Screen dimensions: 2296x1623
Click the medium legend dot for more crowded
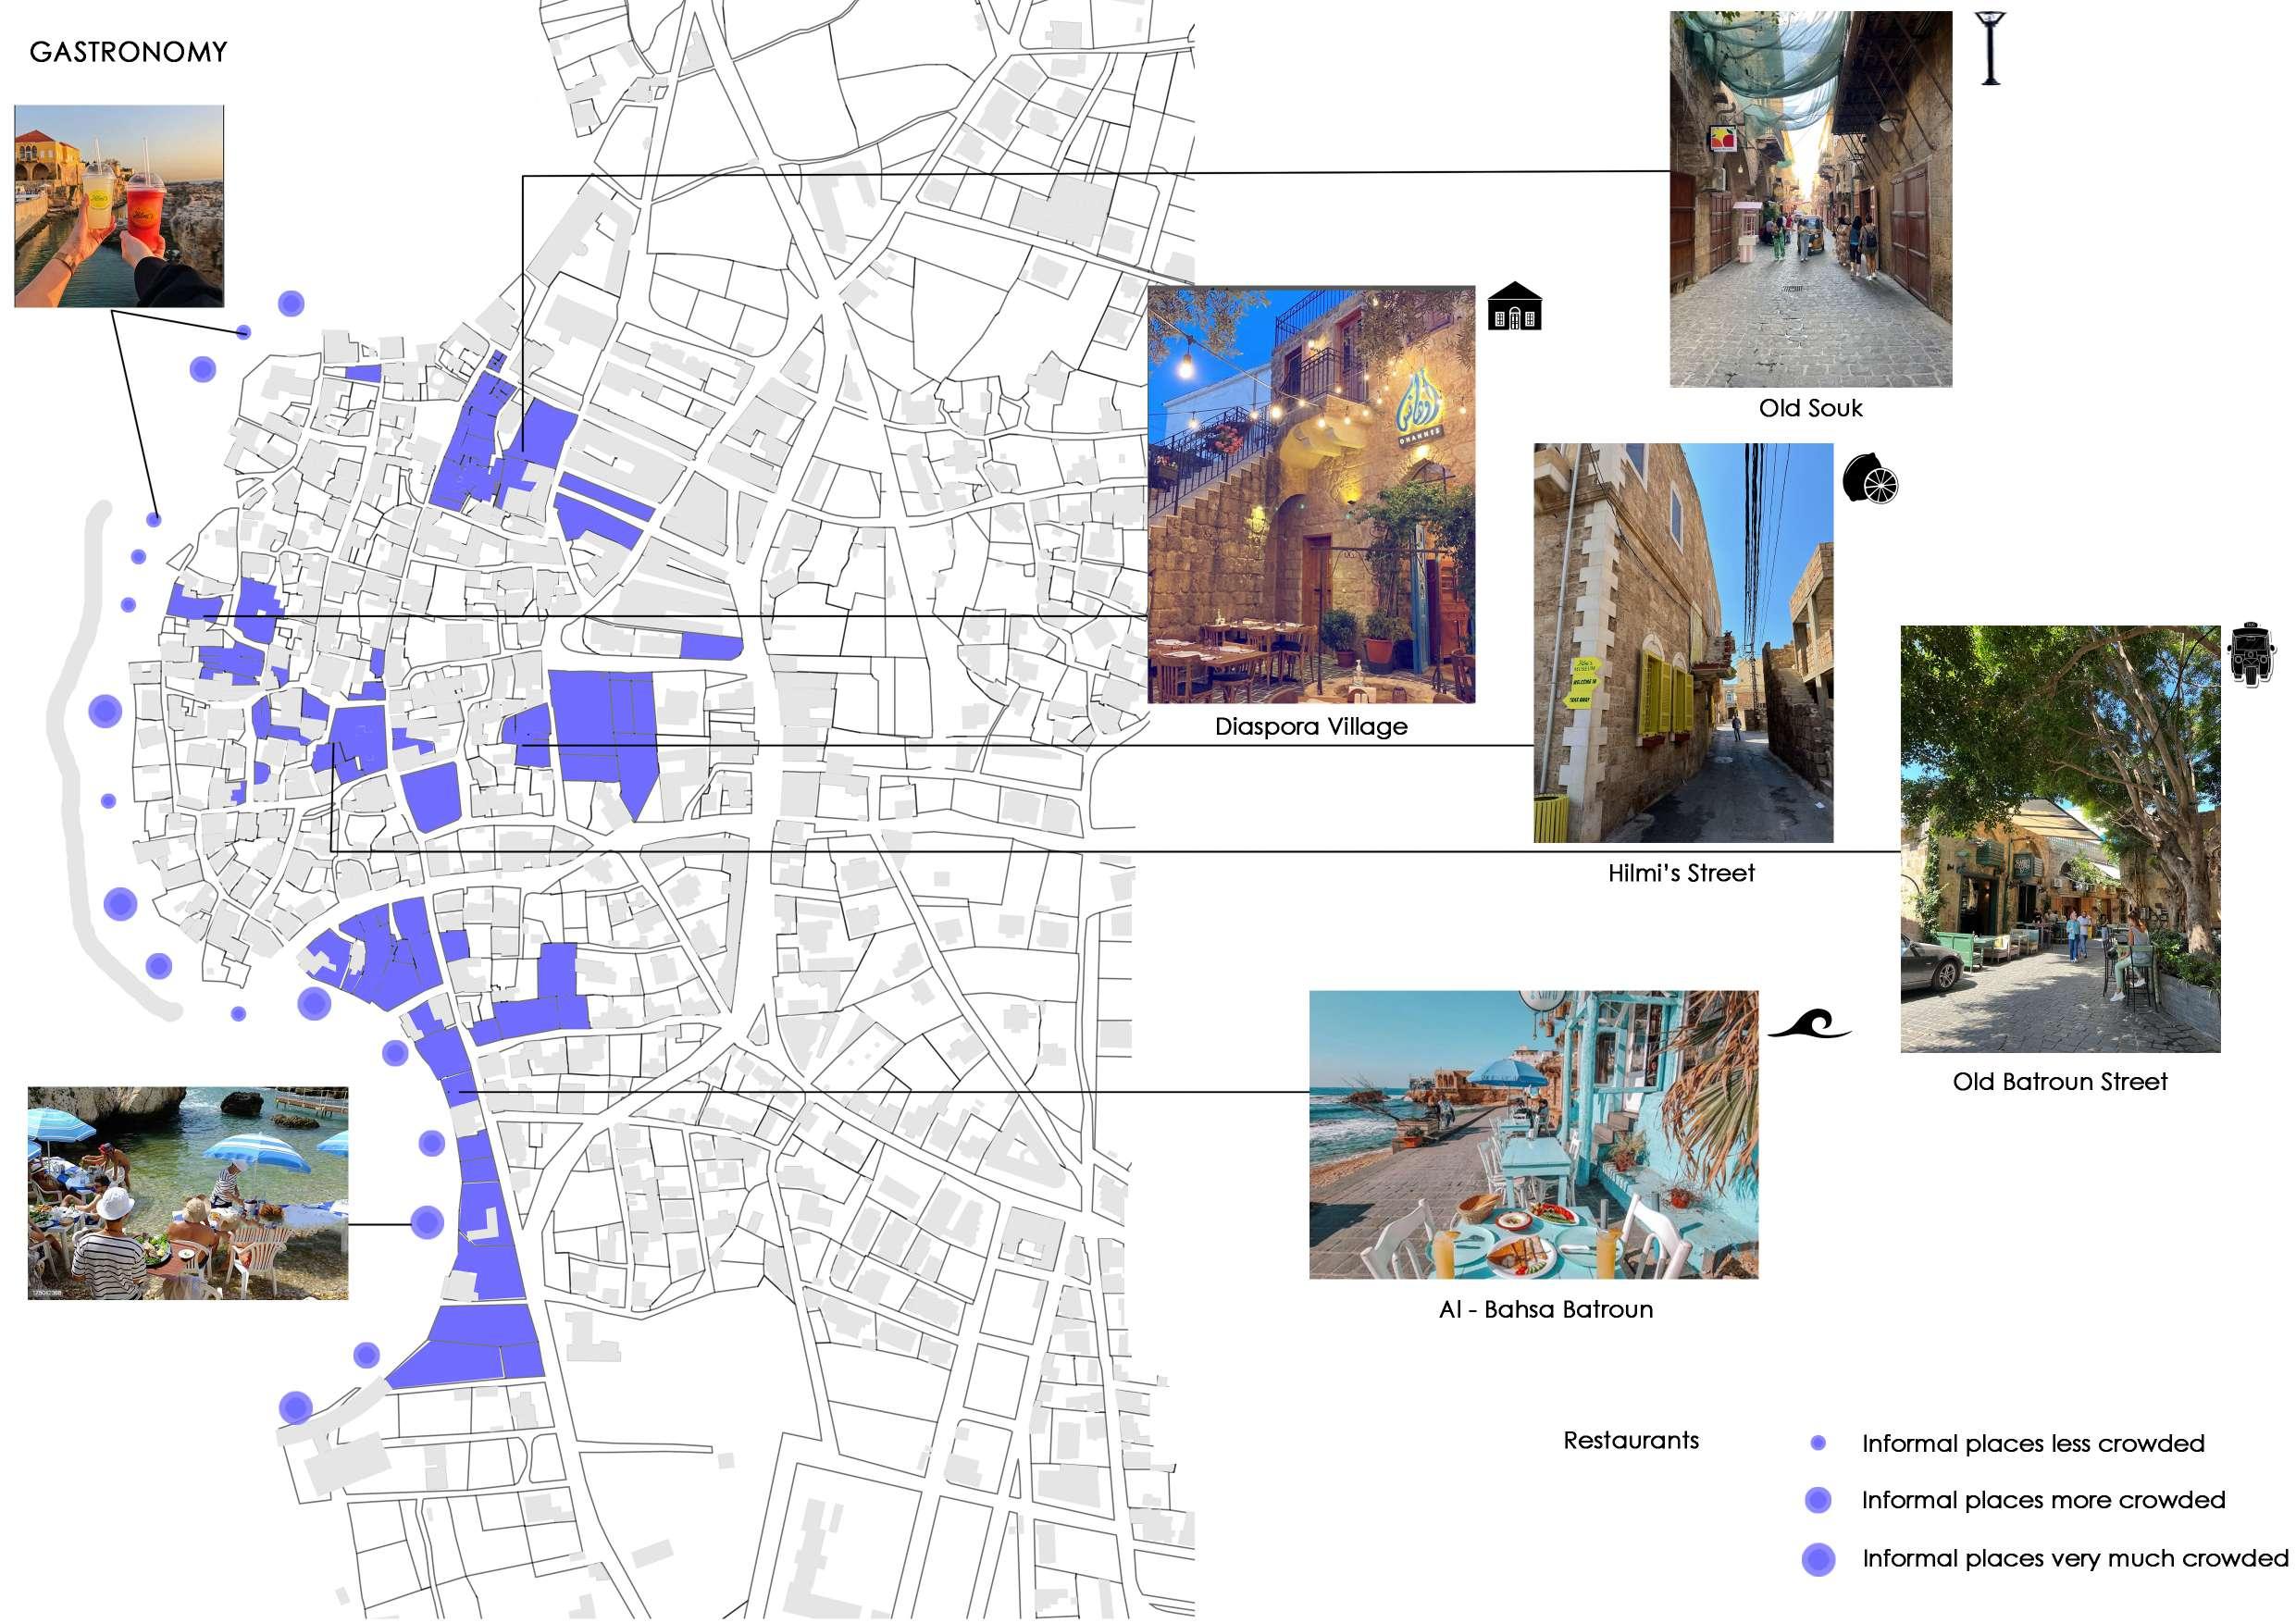click(1818, 1500)
